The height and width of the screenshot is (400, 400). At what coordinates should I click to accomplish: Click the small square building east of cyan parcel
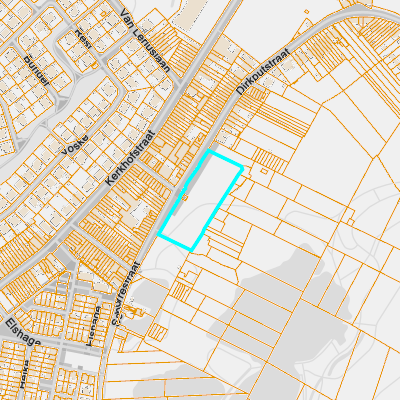(264, 171)
